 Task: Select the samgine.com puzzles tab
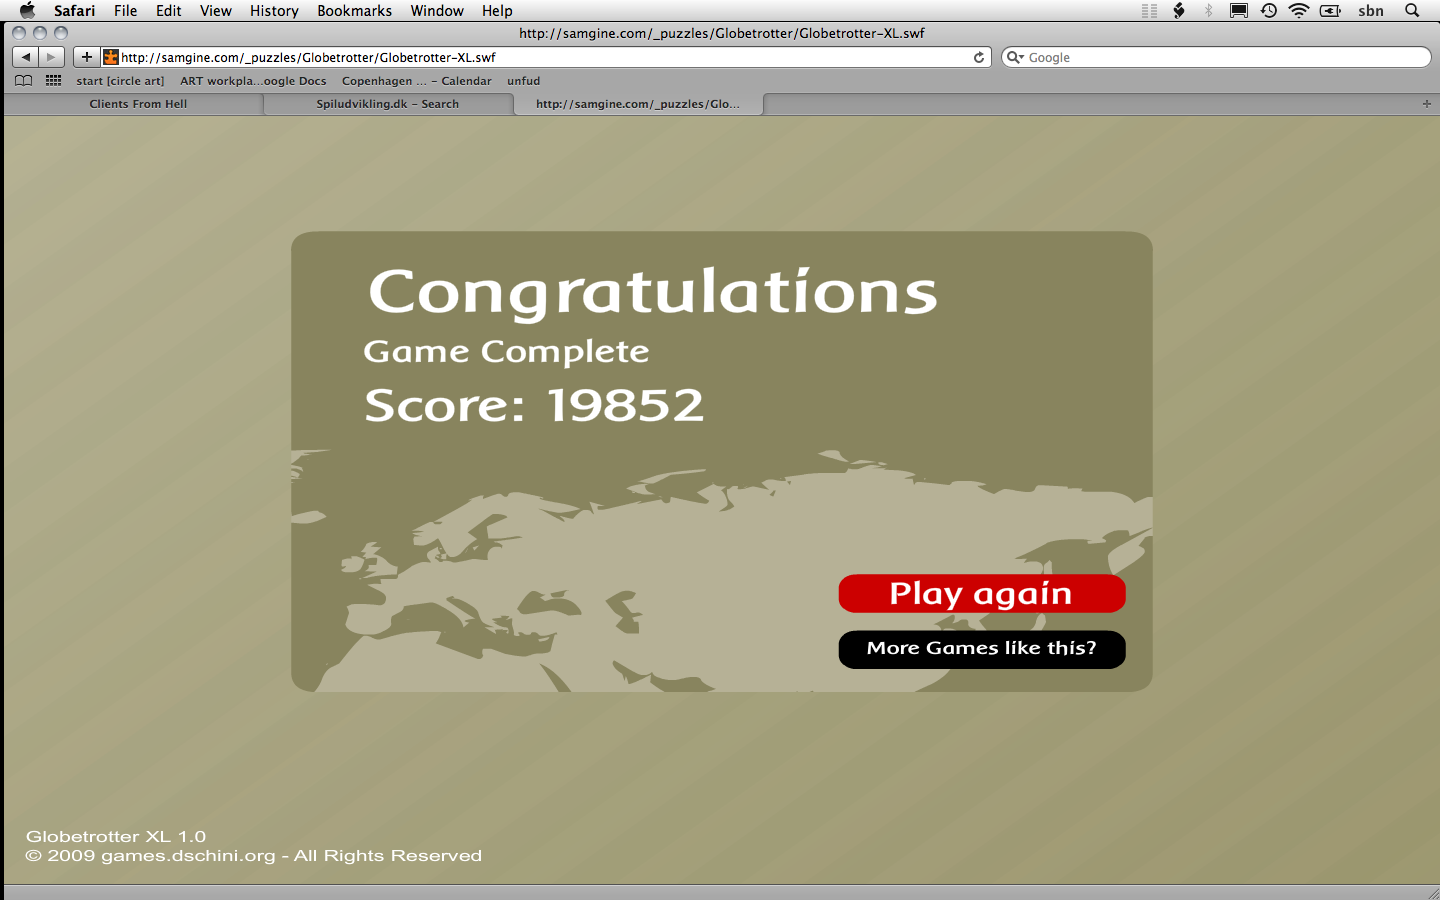[x=638, y=104]
